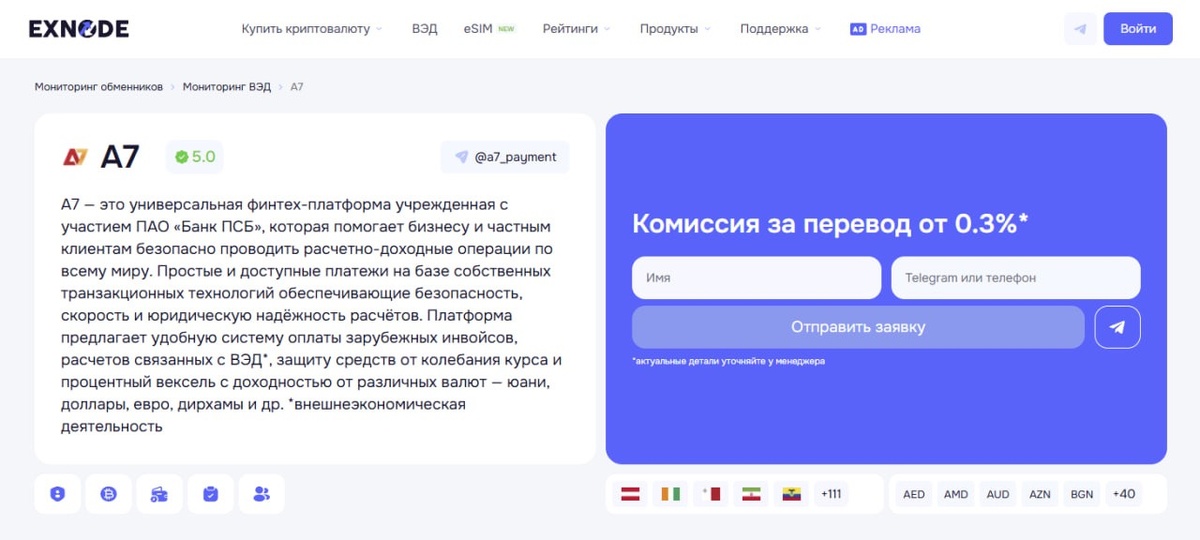This screenshot has height=540, width=1200.
Task: Open the Реклама link in the header
Action: pyautogui.click(x=885, y=29)
